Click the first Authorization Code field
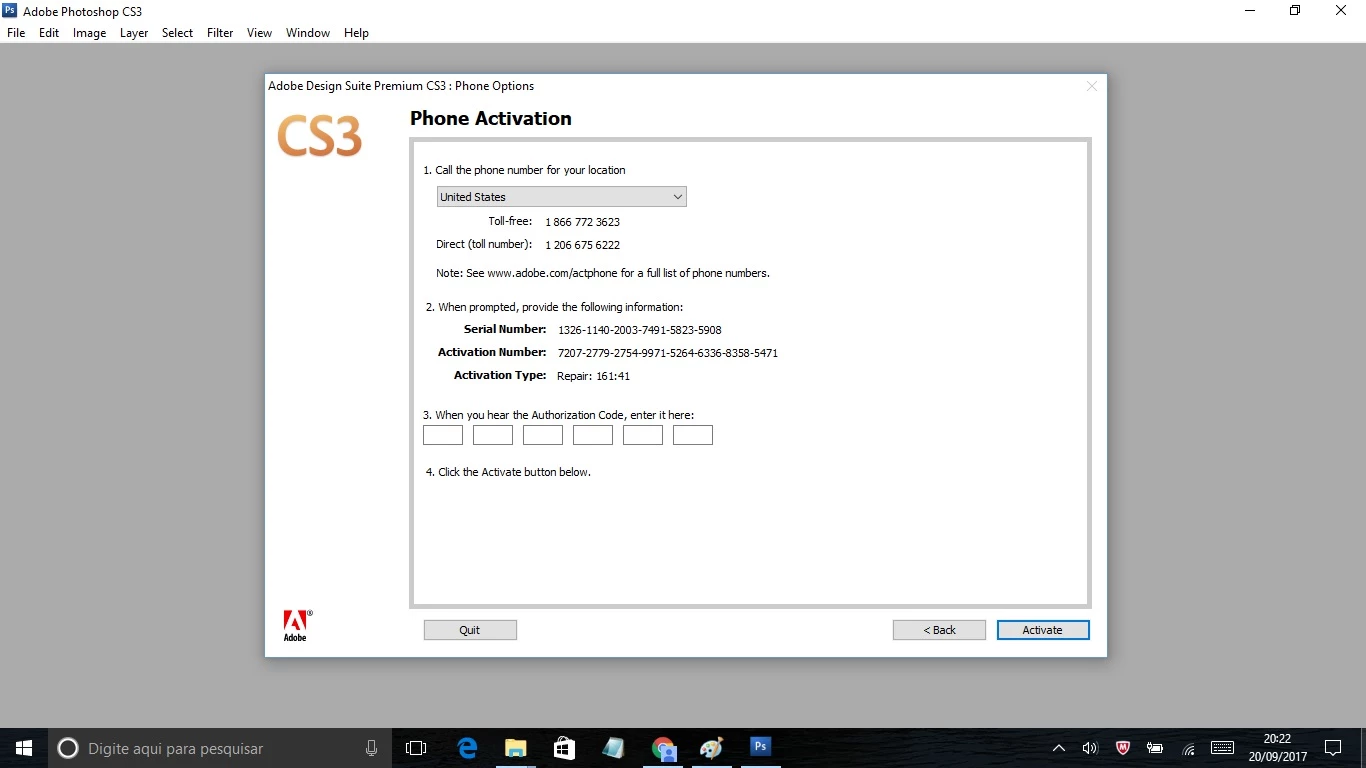 [443, 435]
